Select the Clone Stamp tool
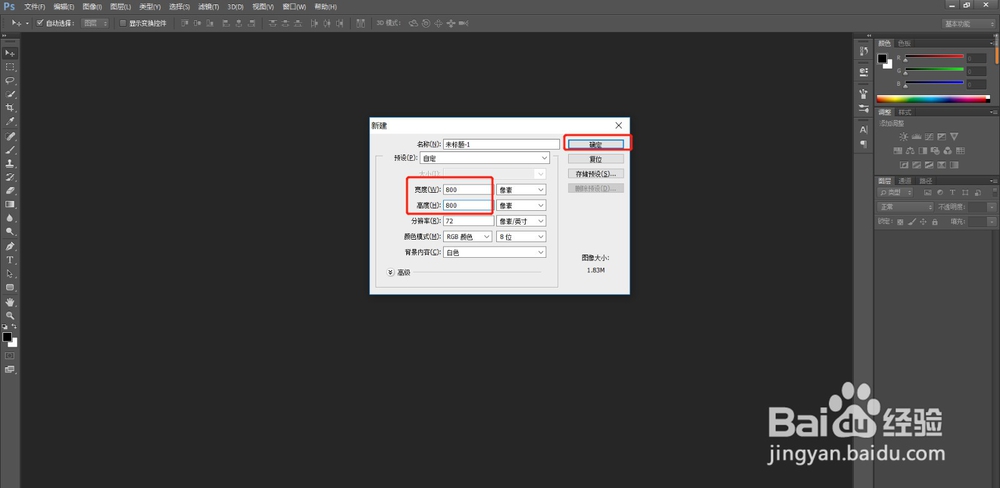Image resolution: width=1000 pixels, height=488 pixels. tap(10, 164)
